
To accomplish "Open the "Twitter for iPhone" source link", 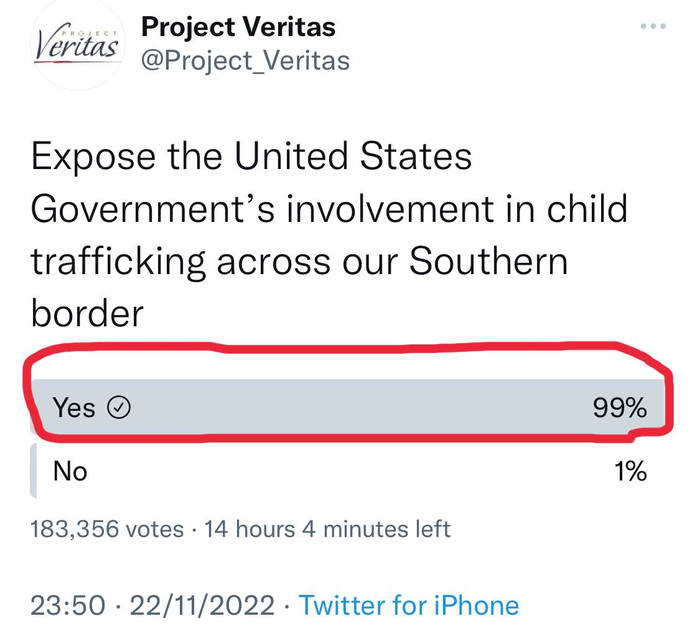I will [409, 605].
